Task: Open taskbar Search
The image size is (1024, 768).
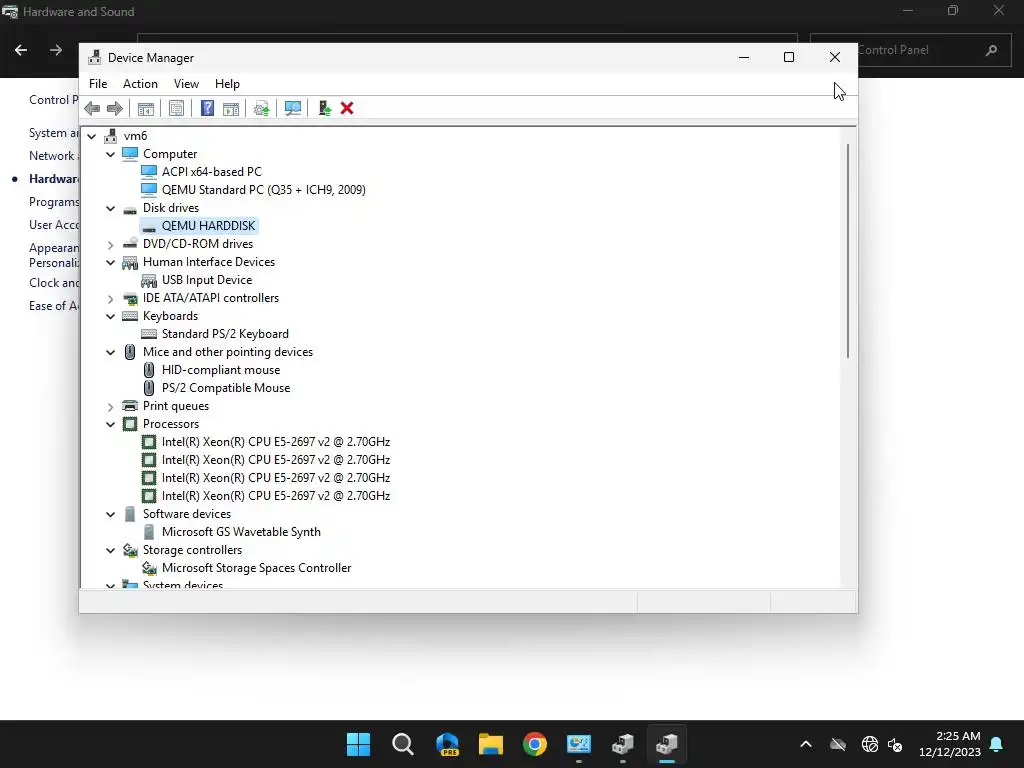Action: point(402,744)
